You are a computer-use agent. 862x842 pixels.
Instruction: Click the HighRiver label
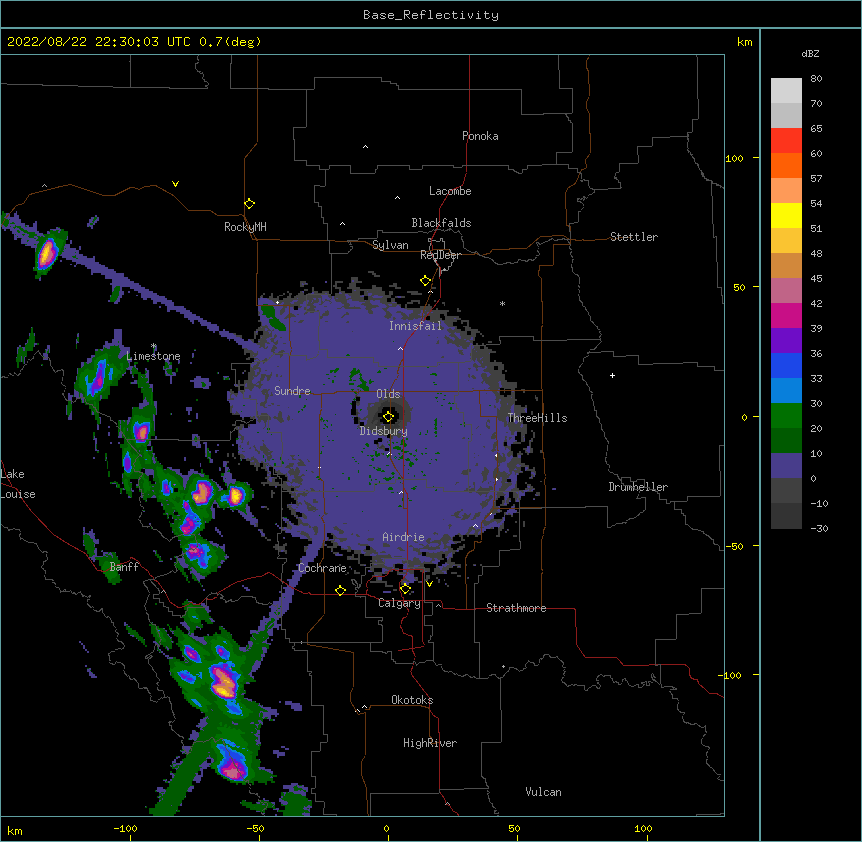coord(430,743)
